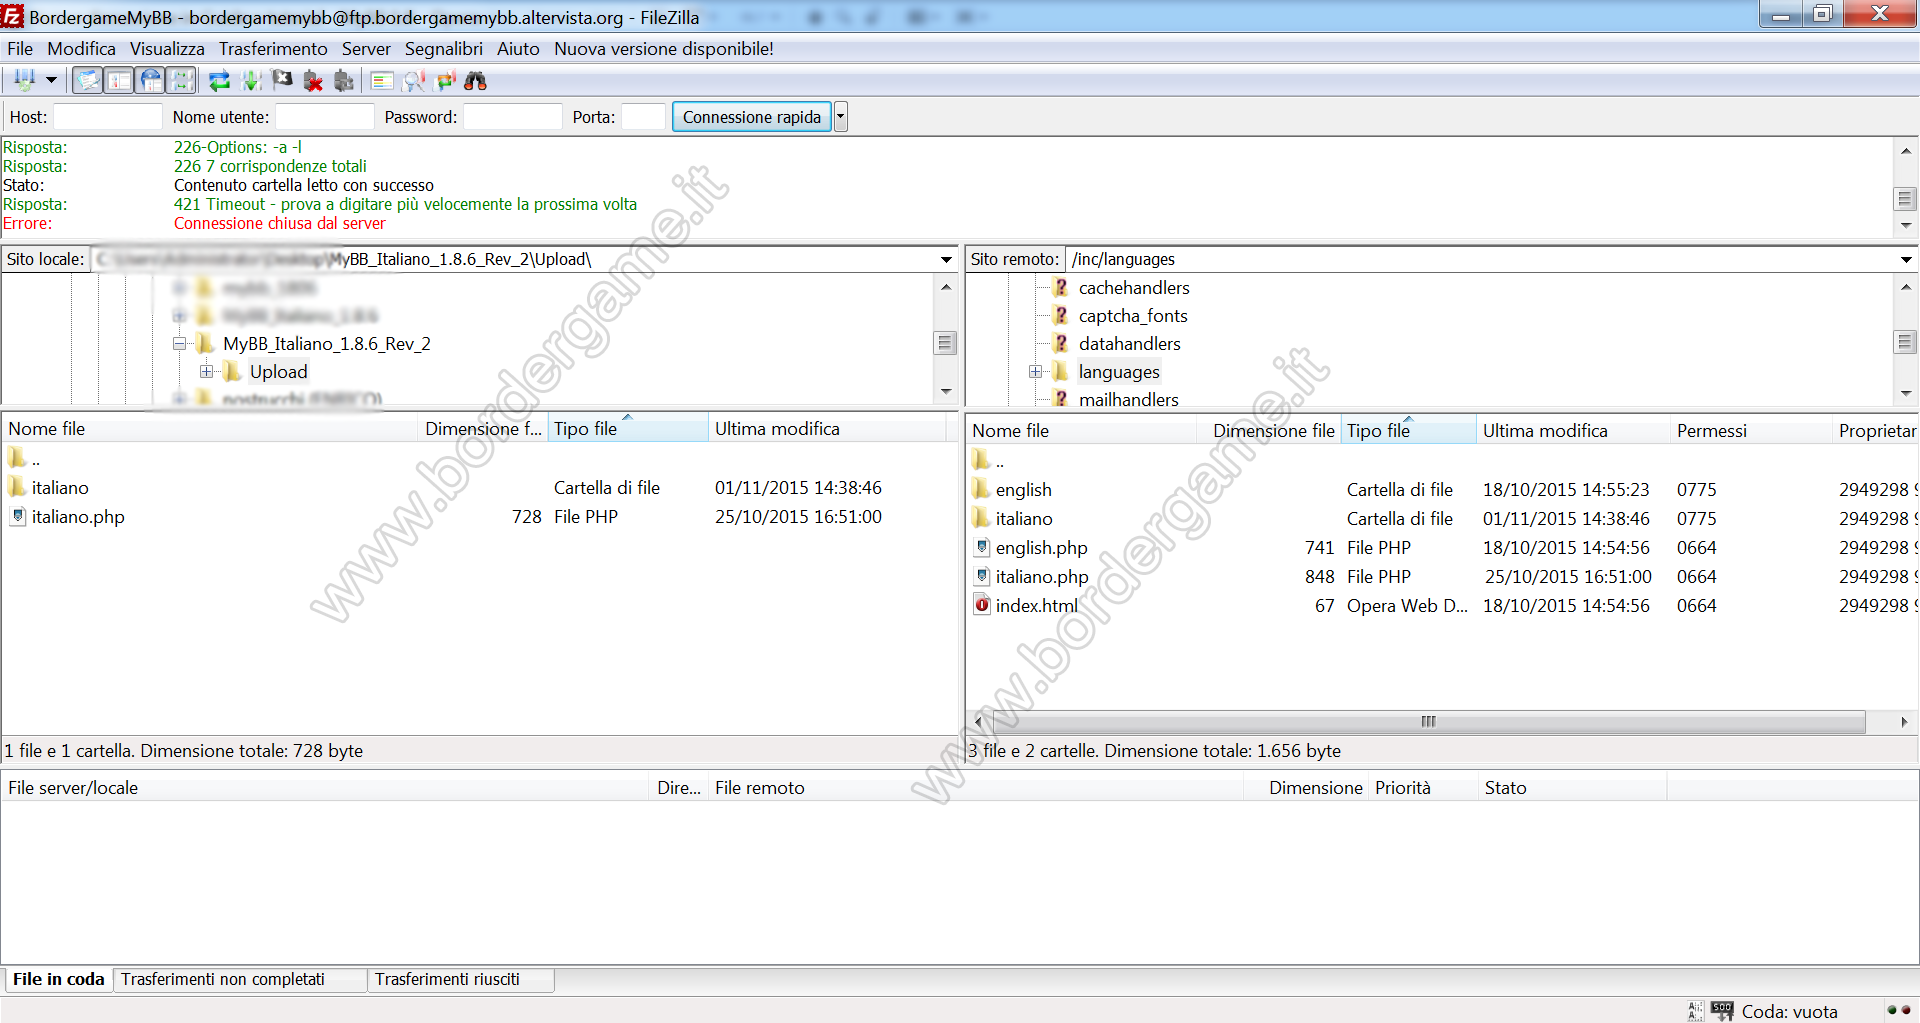The image size is (1920, 1023).
Task: Switch to Trasferimenti riusciti tab
Action: [x=461, y=980]
